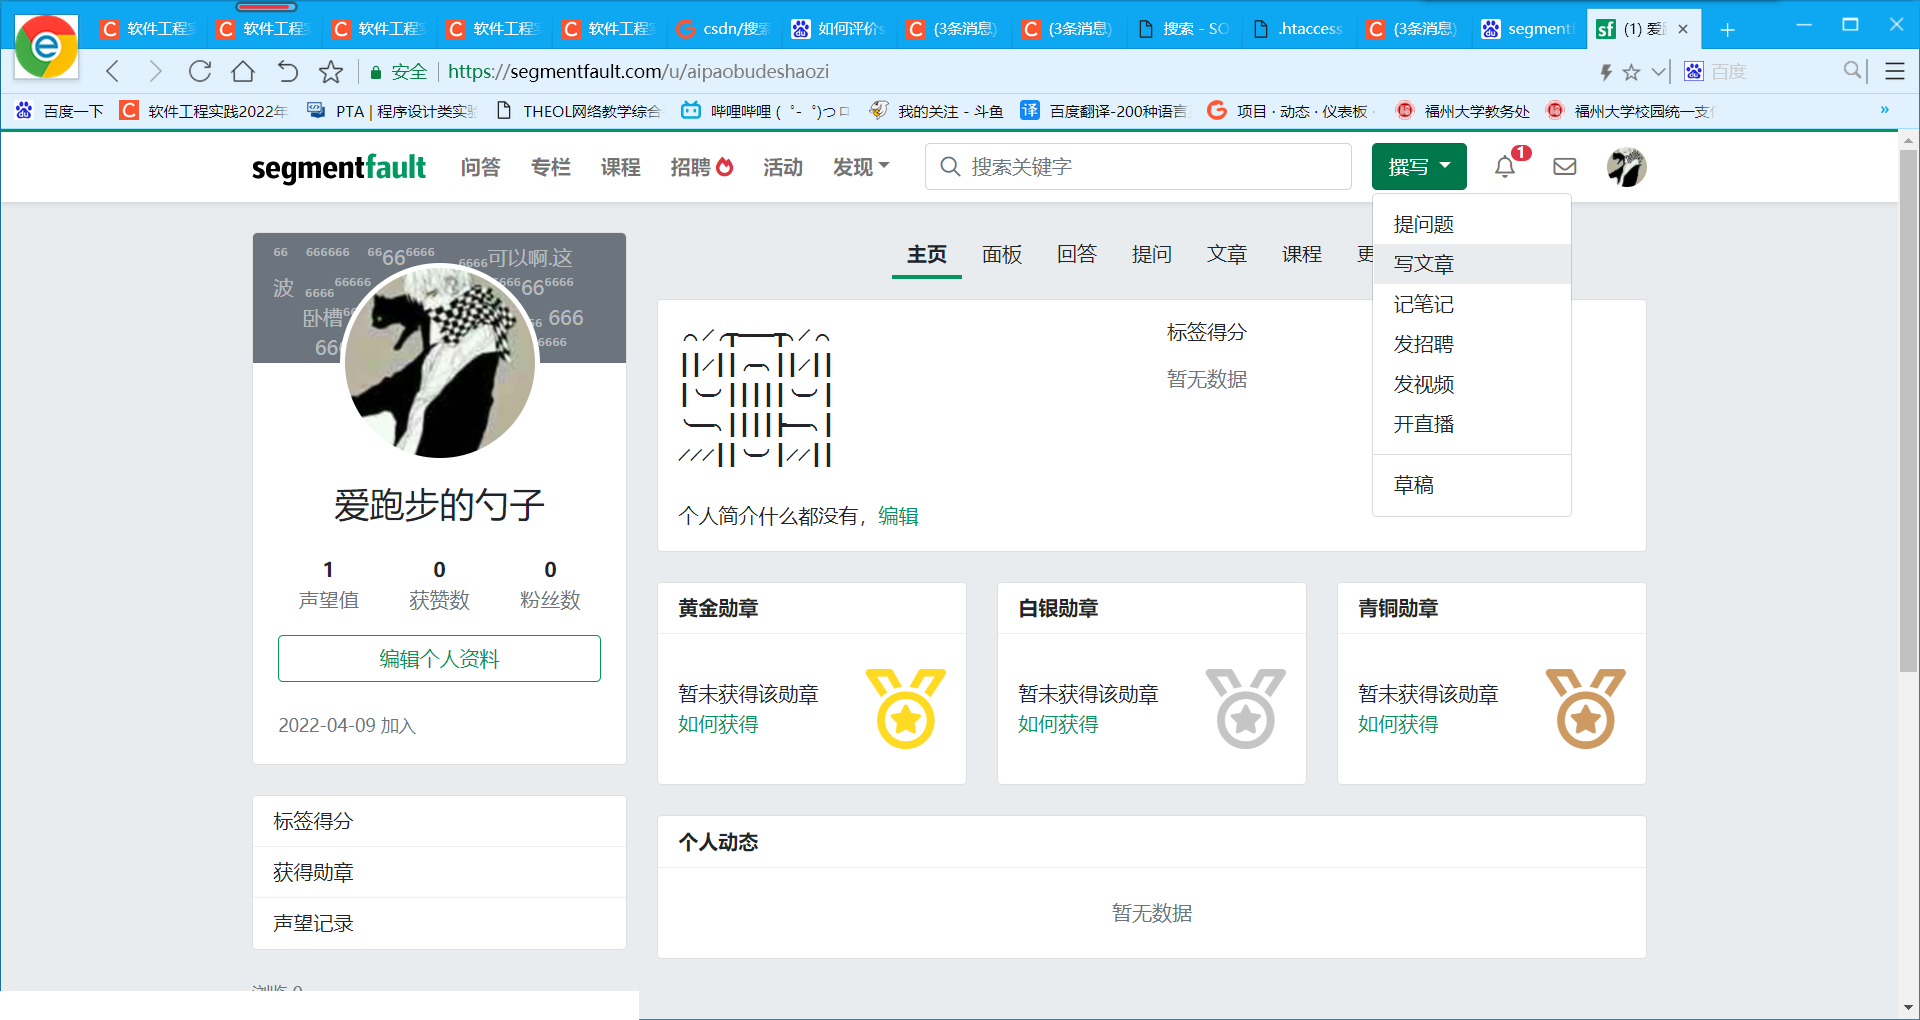The image size is (1920, 1020).
Task: Select 记笔记 from the write menu
Action: click(1472, 304)
